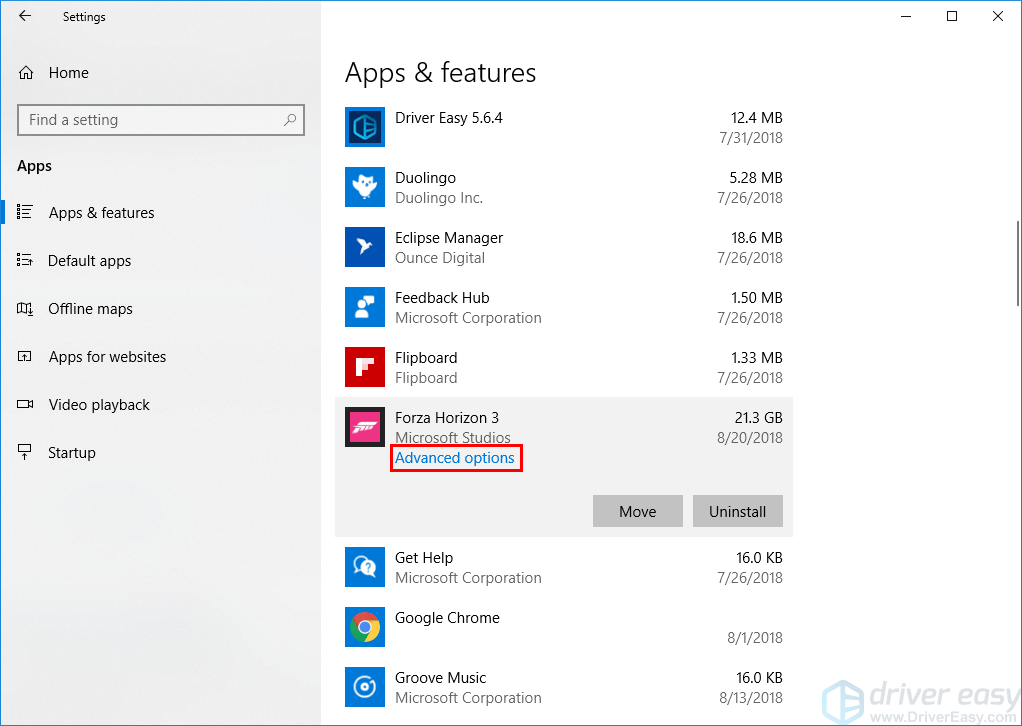Viewport: 1022px width, 726px height.
Task: Open the Startup settings page
Action: point(72,453)
